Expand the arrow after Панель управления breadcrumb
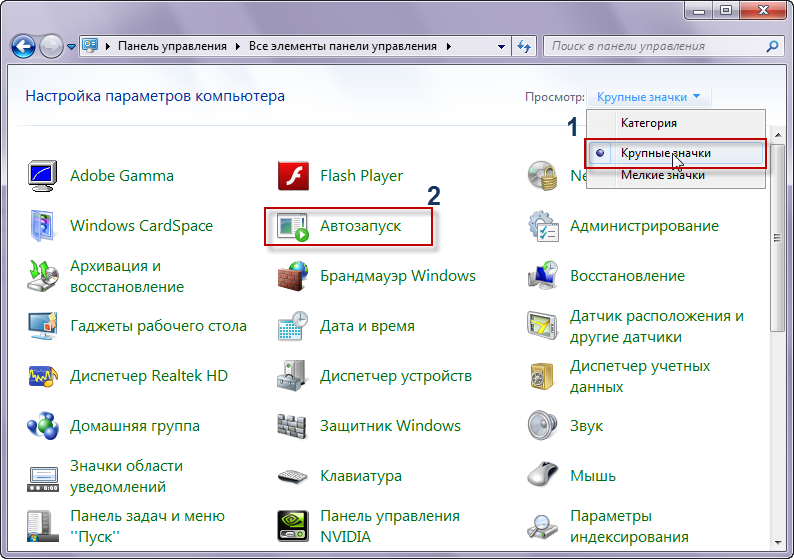The height and width of the screenshot is (559, 794). [238, 47]
